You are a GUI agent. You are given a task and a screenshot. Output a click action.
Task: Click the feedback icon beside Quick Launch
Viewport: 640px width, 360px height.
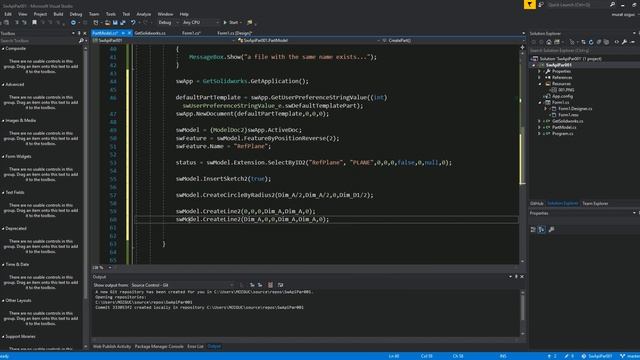(541, 4)
